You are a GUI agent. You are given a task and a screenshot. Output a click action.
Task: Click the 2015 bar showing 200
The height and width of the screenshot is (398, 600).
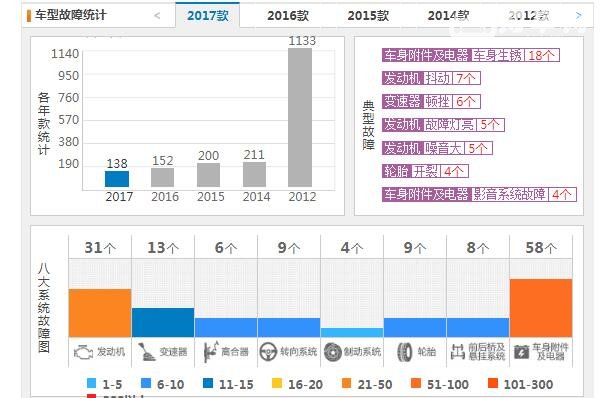pyautogui.click(x=209, y=175)
